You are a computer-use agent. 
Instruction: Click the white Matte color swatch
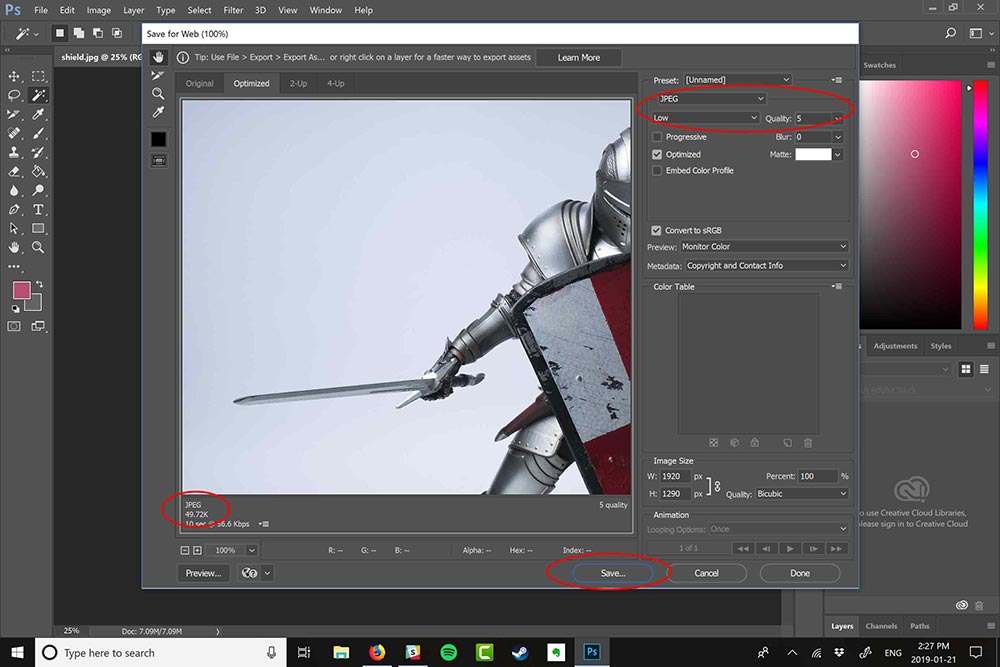click(x=813, y=154)
